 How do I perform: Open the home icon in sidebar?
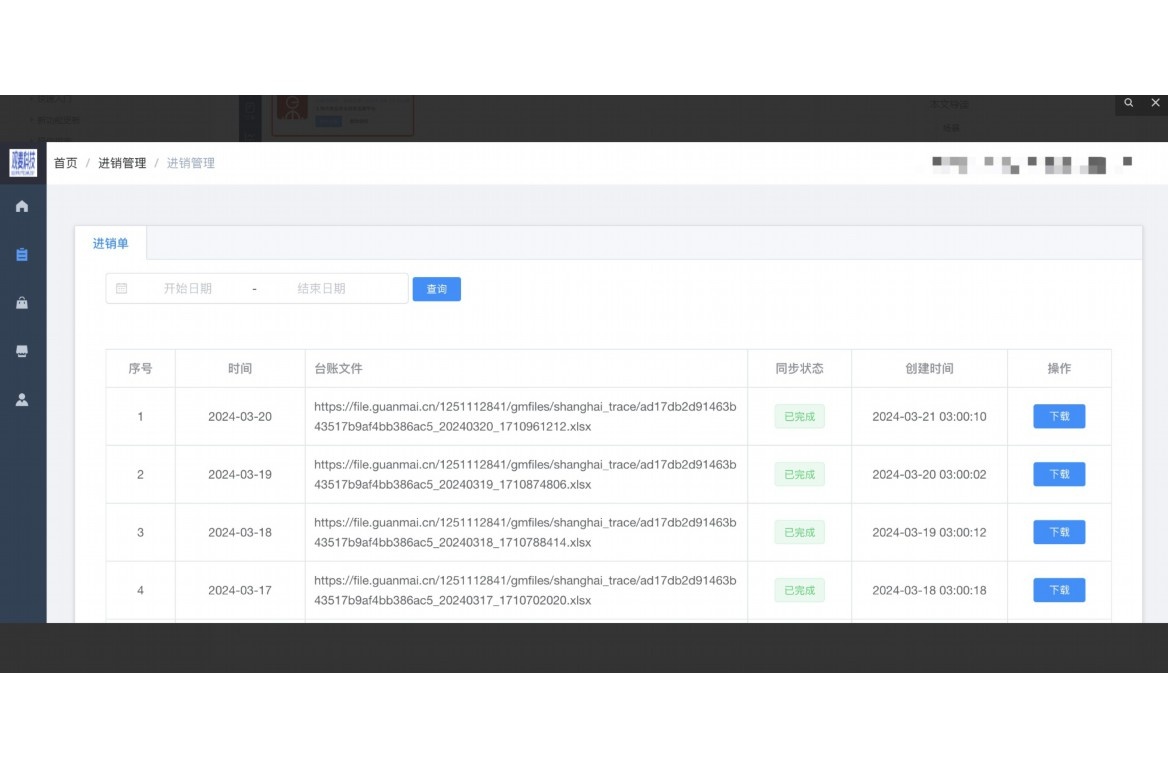coord(22,206)
